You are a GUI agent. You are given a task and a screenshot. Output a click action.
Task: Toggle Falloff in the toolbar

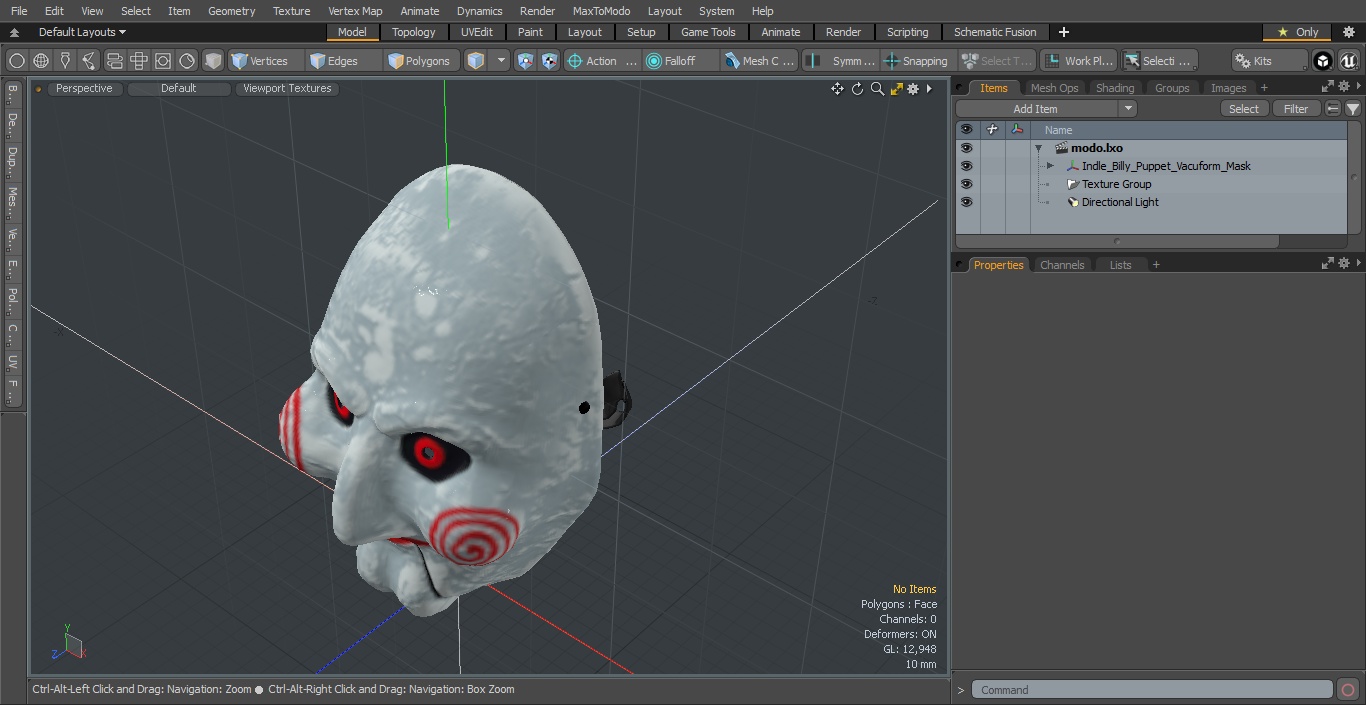click(682, 61)
